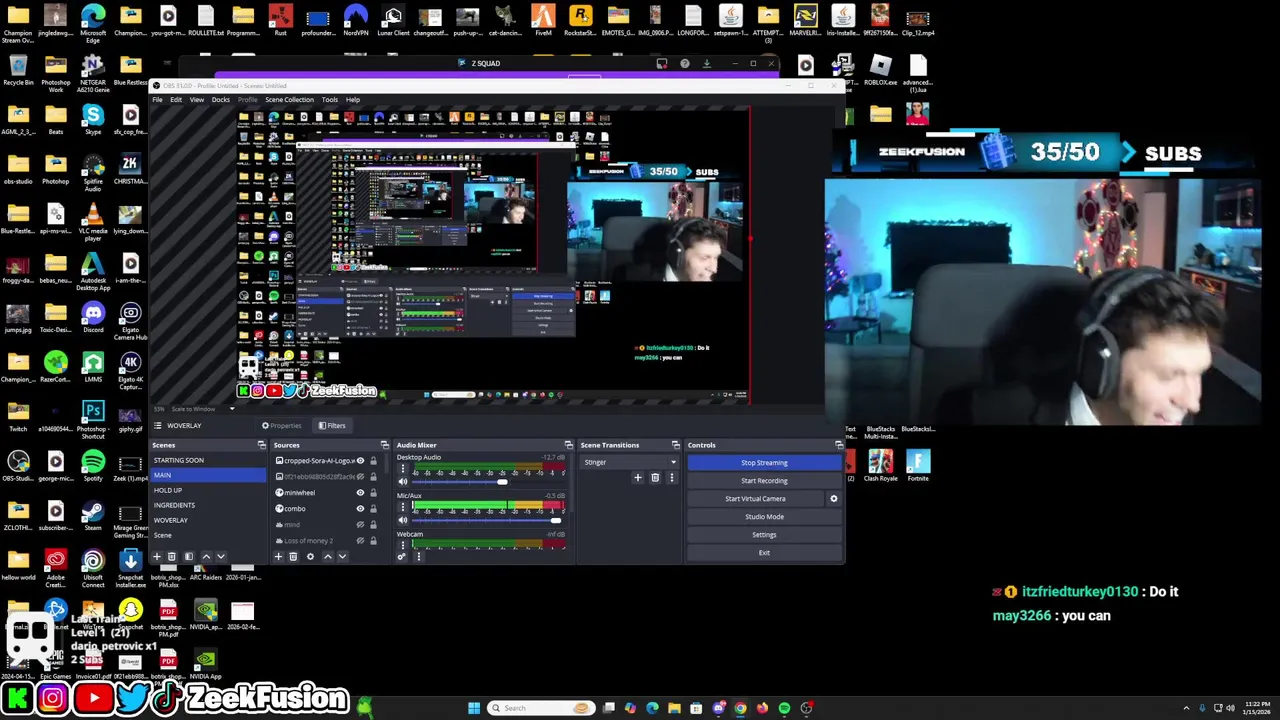The image size is (1280, 720).
Task: Click Exit button in Controls
Action: (x=764, y=552)
